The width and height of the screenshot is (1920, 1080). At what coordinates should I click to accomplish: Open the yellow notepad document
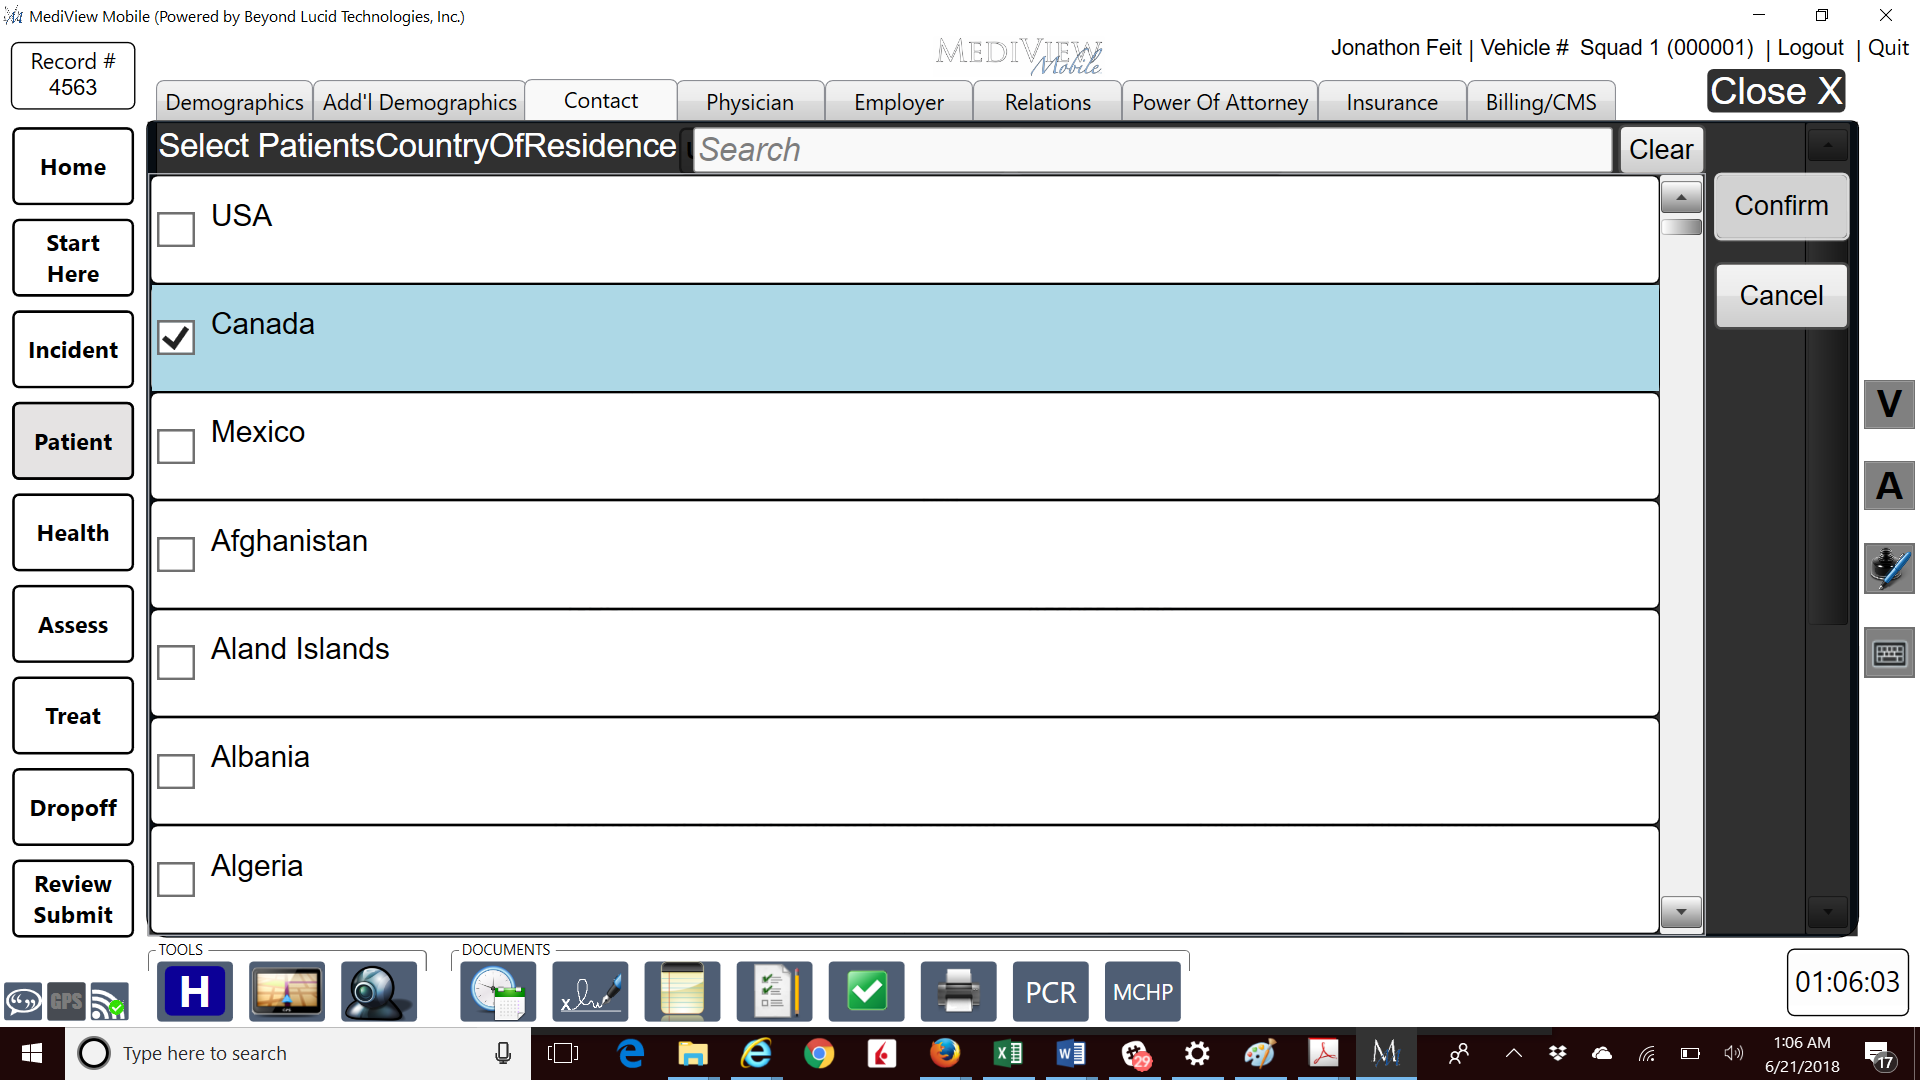tap(682, 992)
